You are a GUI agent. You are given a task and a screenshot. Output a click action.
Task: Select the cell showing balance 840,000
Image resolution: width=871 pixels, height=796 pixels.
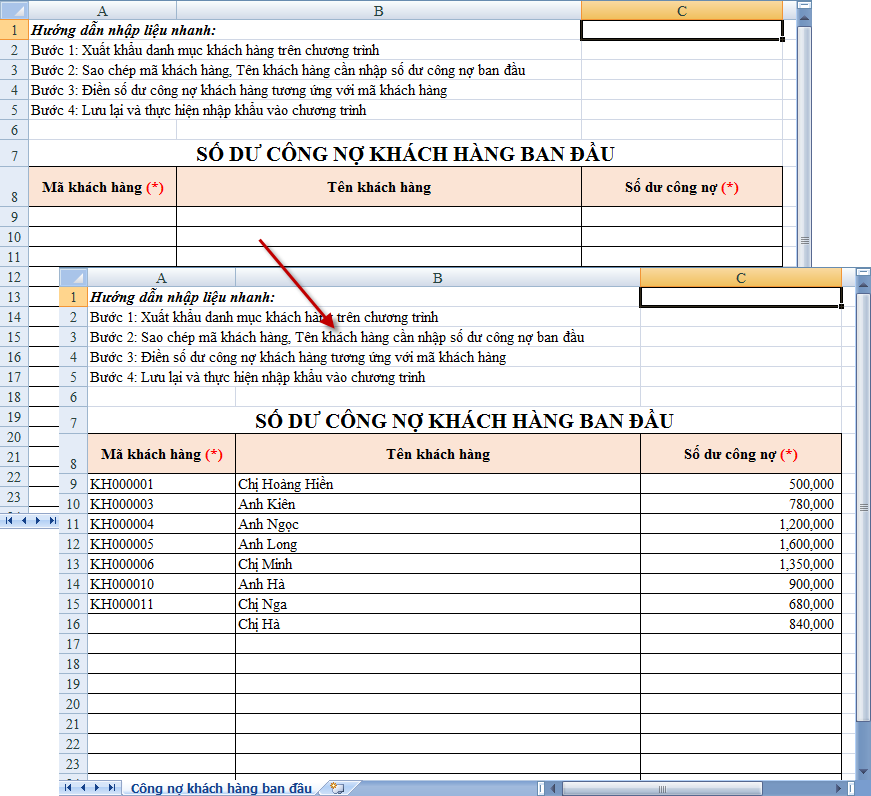[x=740, y=624]
